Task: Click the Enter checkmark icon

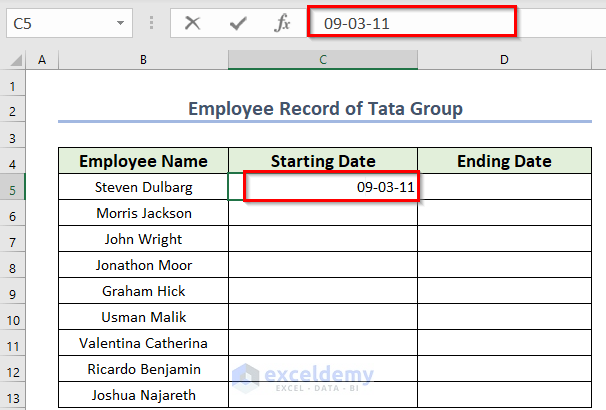Action: (x=238, y=22)
